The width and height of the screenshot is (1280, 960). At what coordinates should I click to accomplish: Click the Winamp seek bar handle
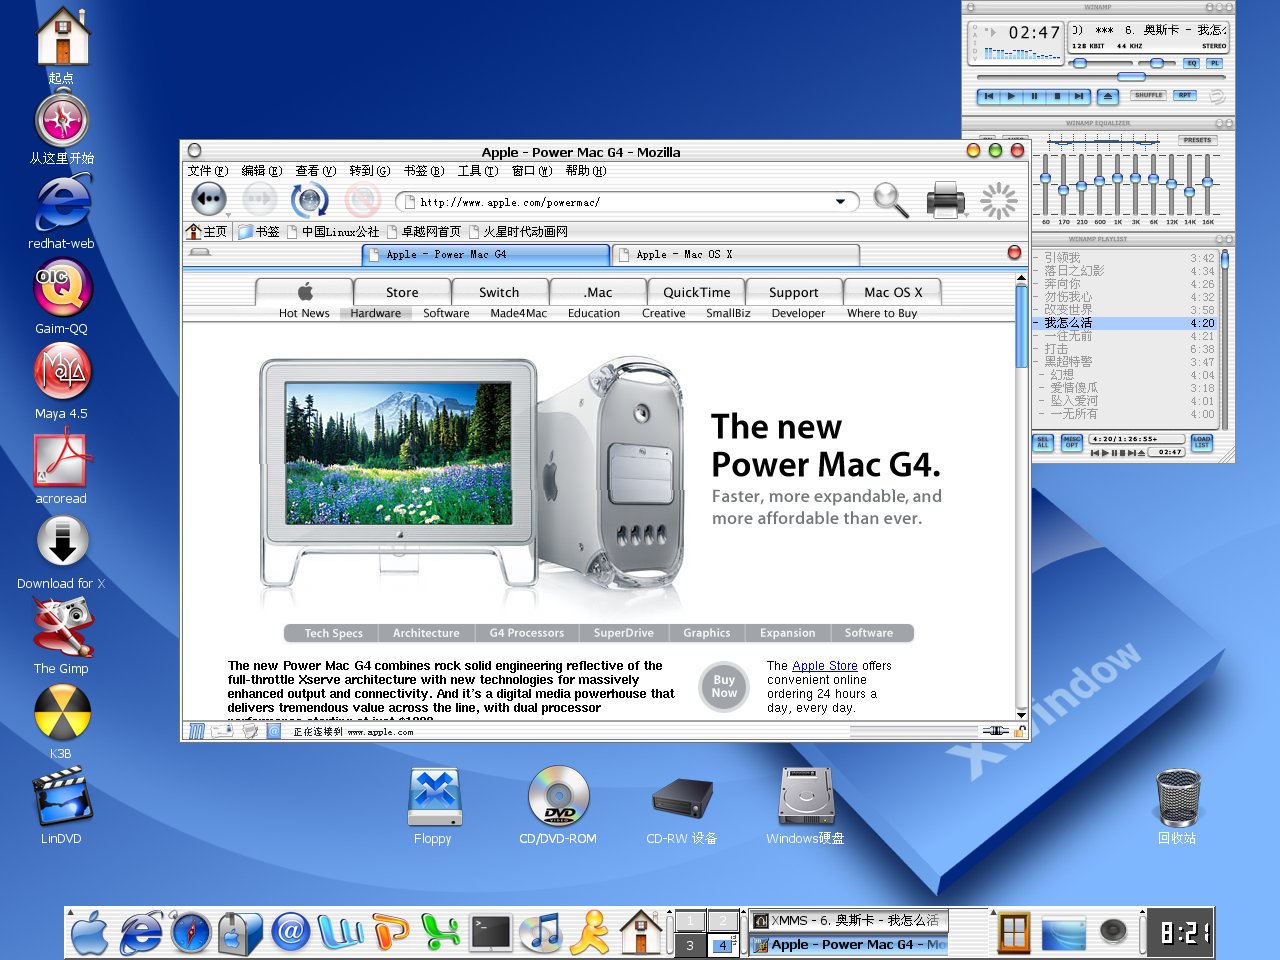1131,77
